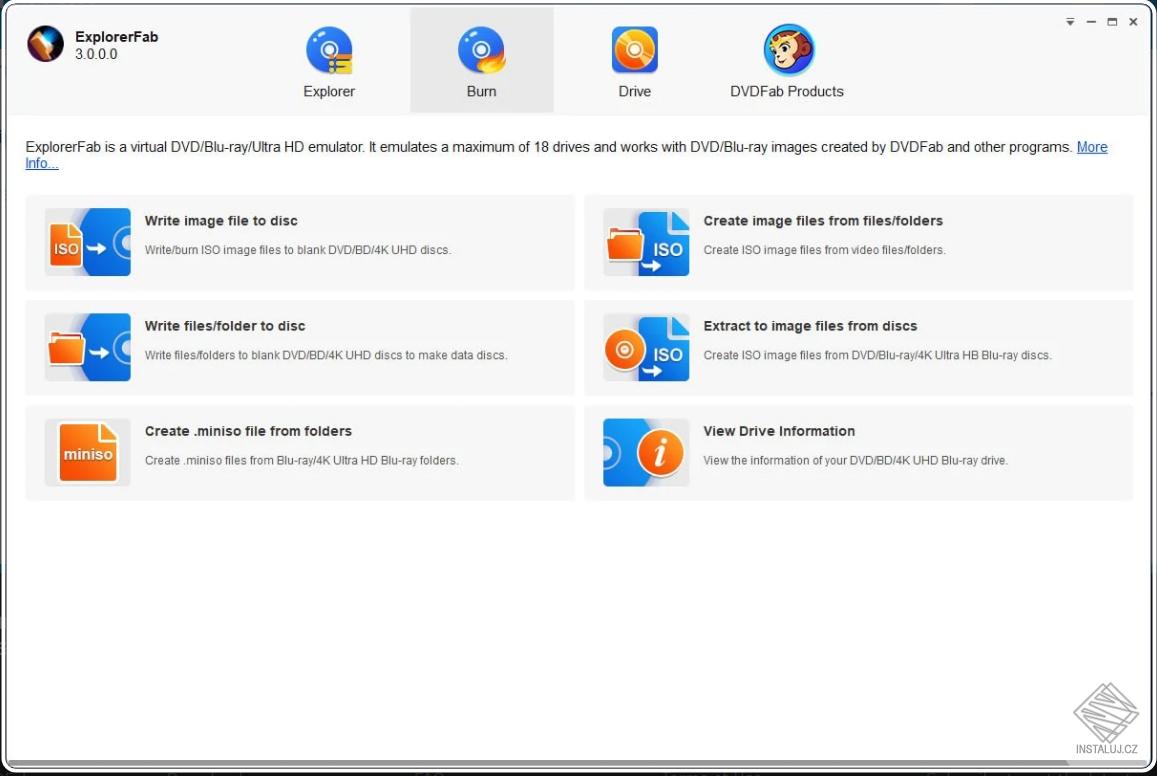Click 'View the information of your DVD/BD/4K' description
This screenshot has height=776, width=1157.
[x=855, y=460]
